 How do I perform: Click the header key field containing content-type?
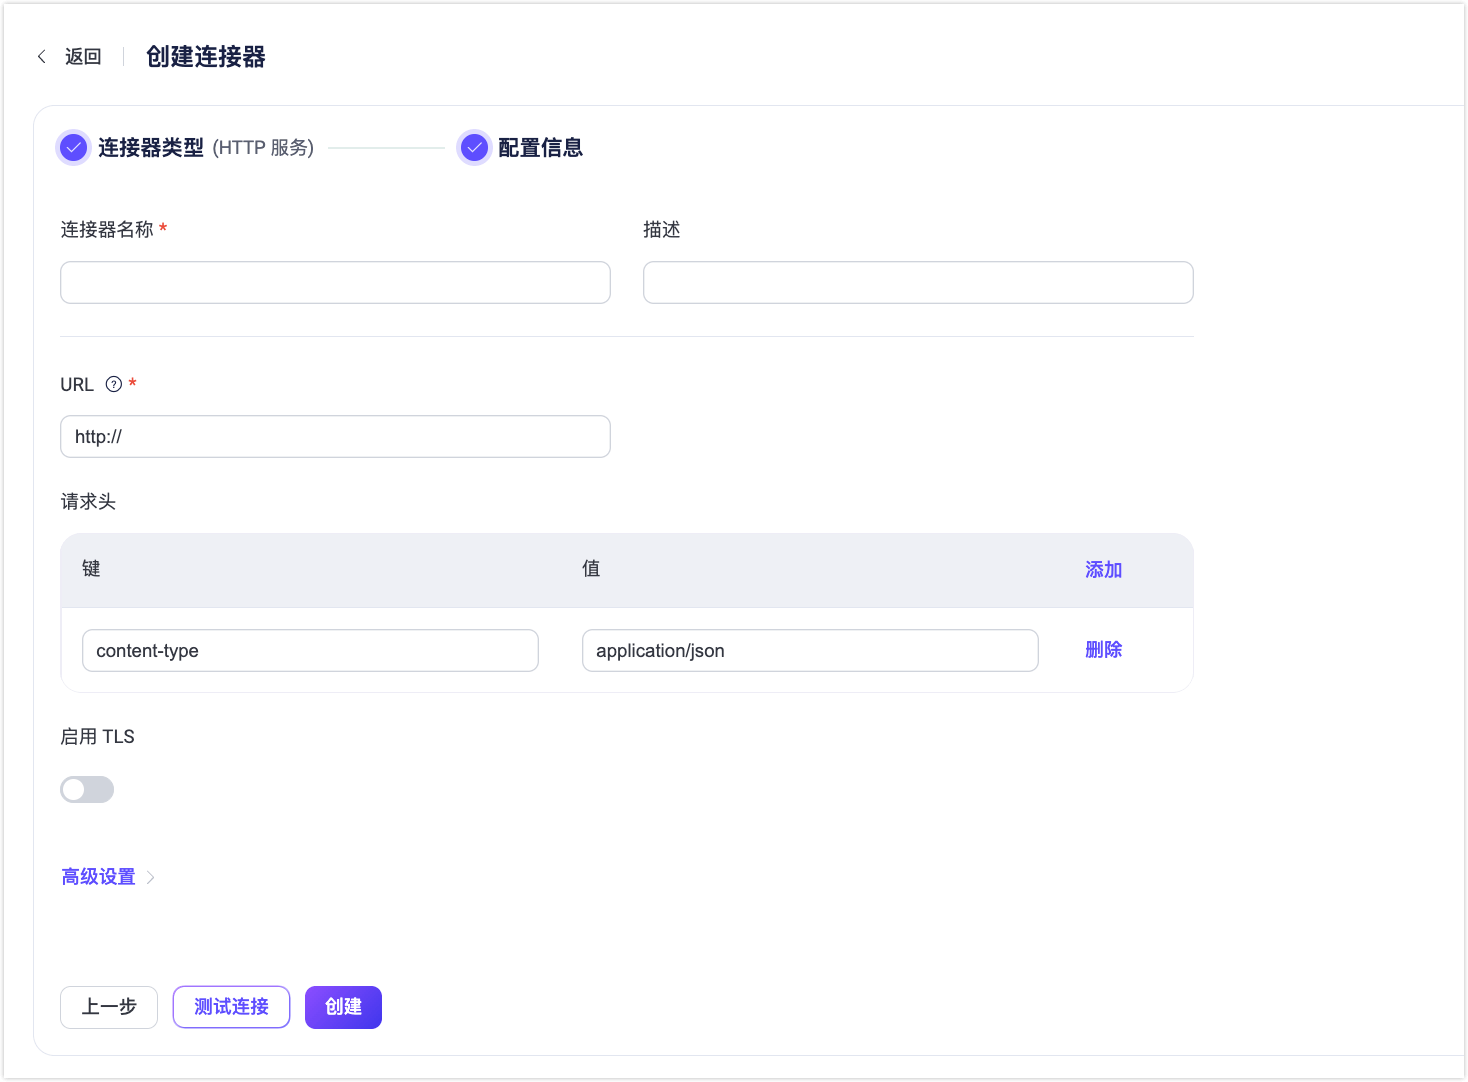(x=310, y=650)
